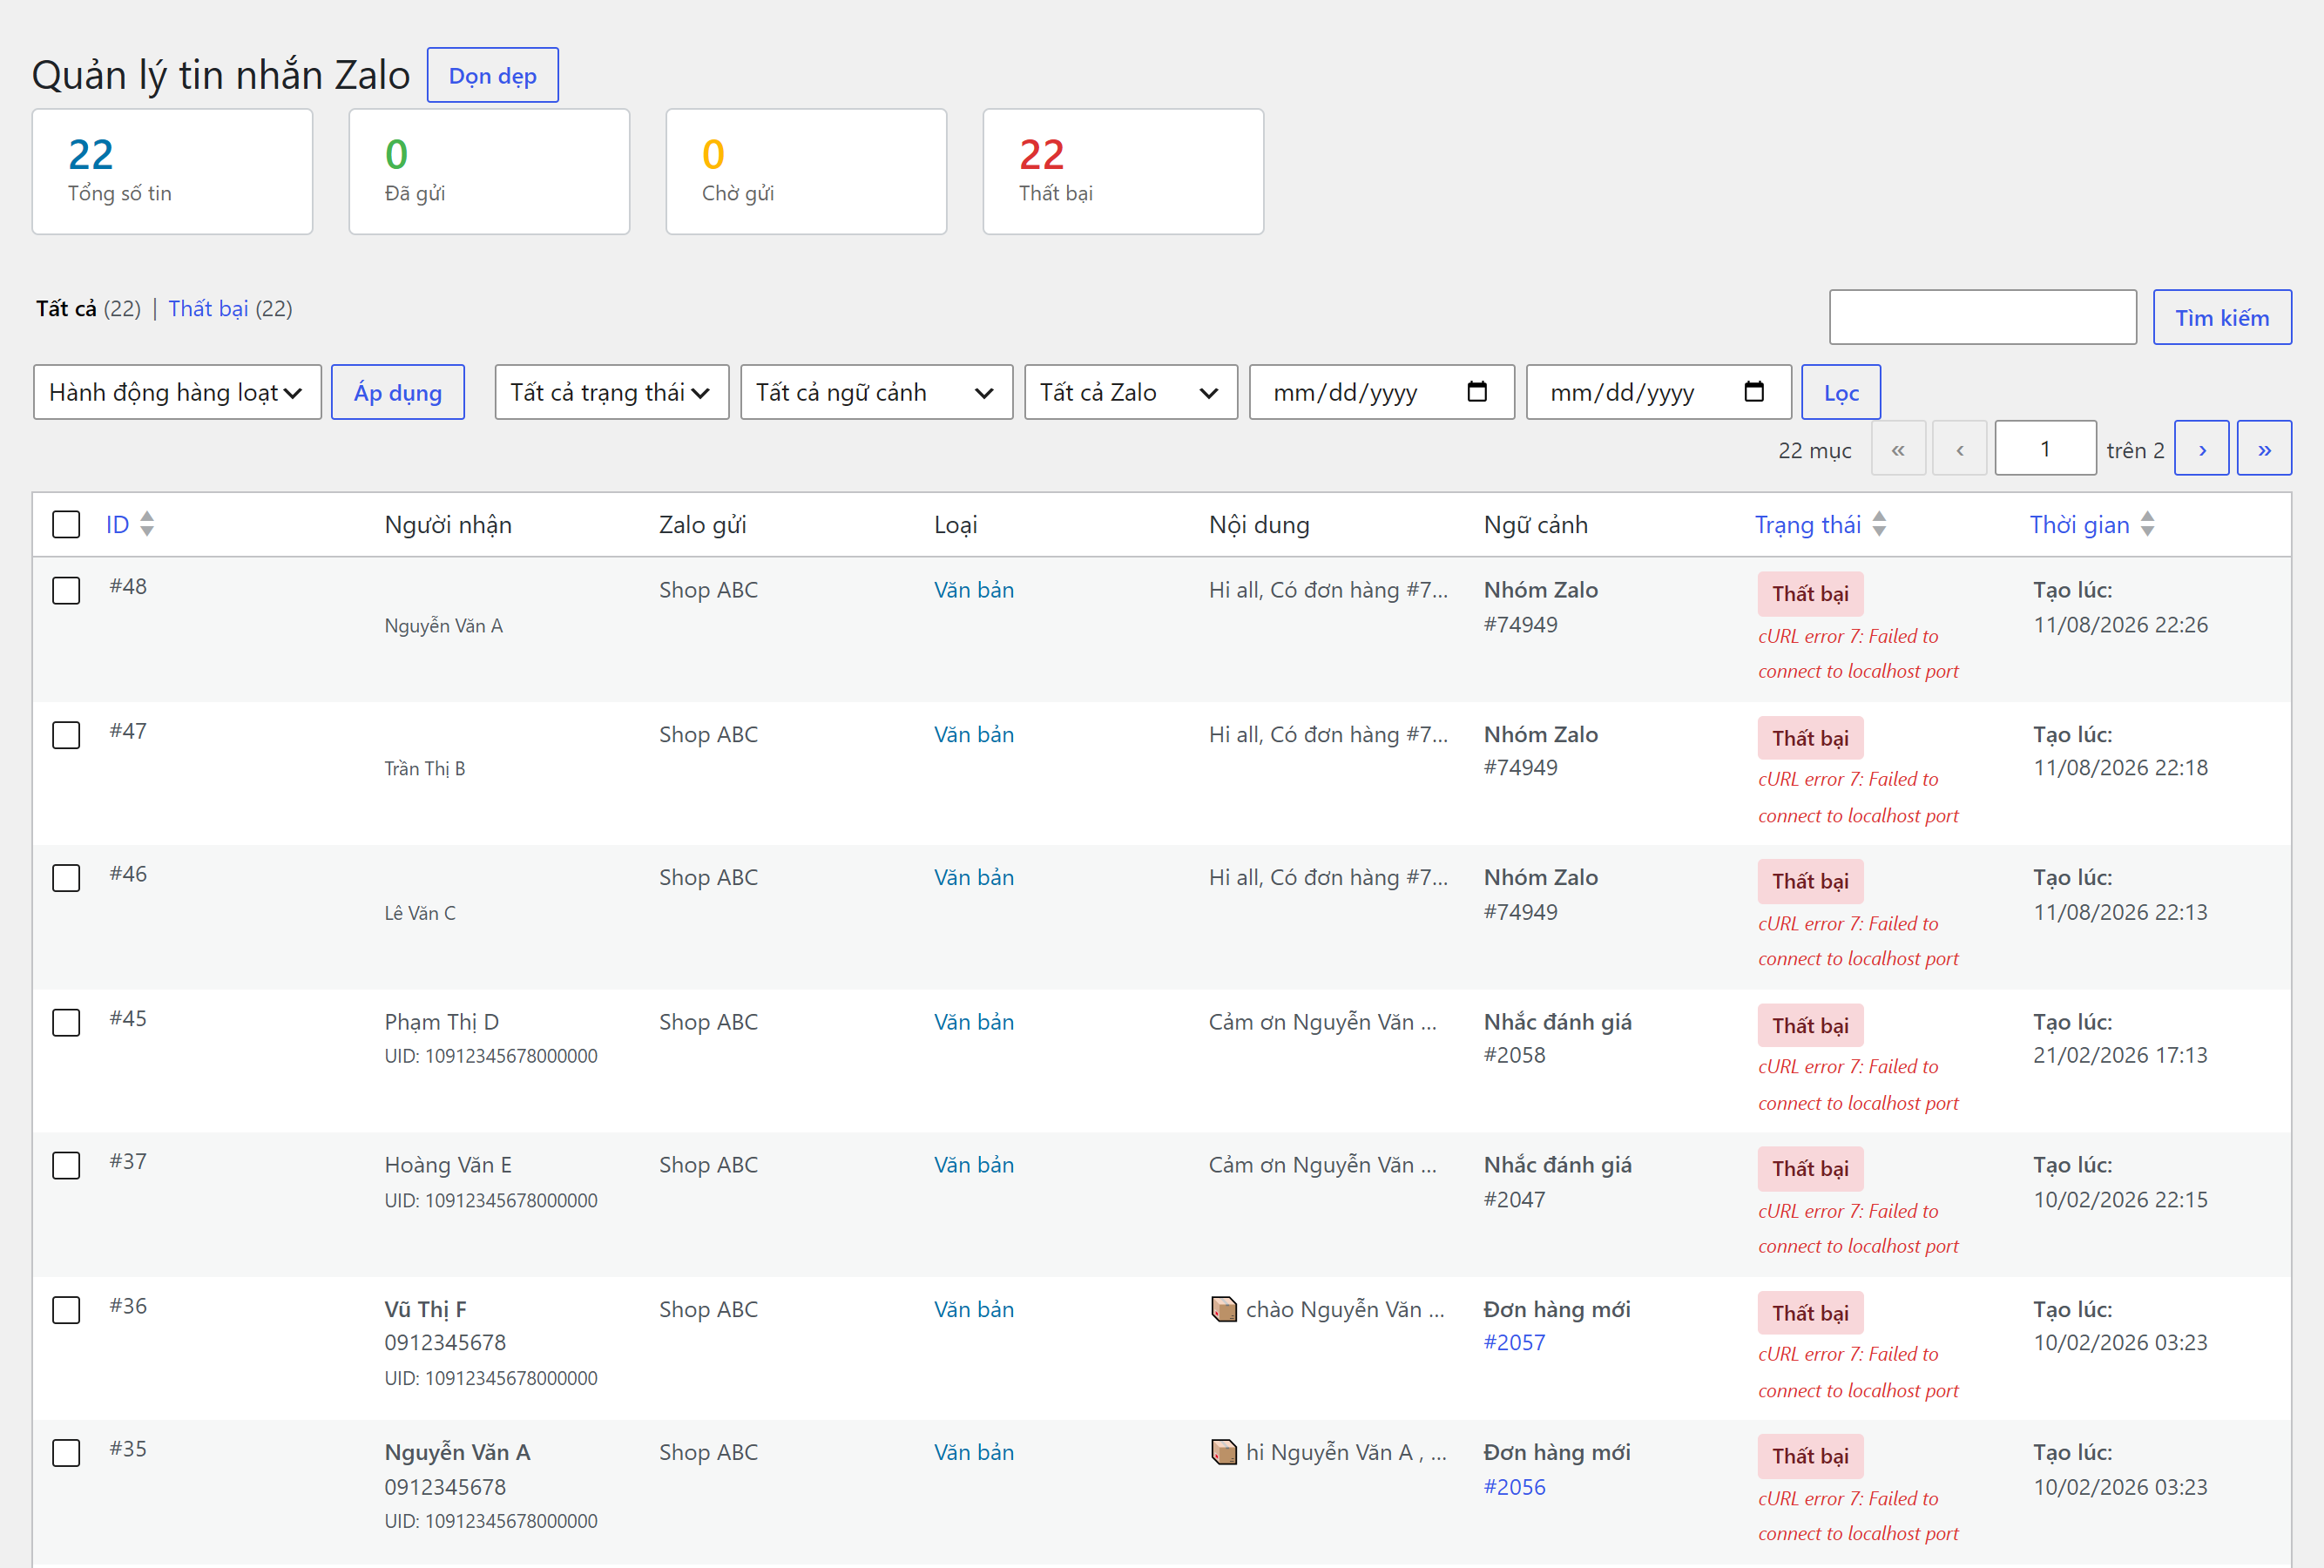Jump to last page arrow
Screen dimensions: 2324x1568
click(2264, 448)
